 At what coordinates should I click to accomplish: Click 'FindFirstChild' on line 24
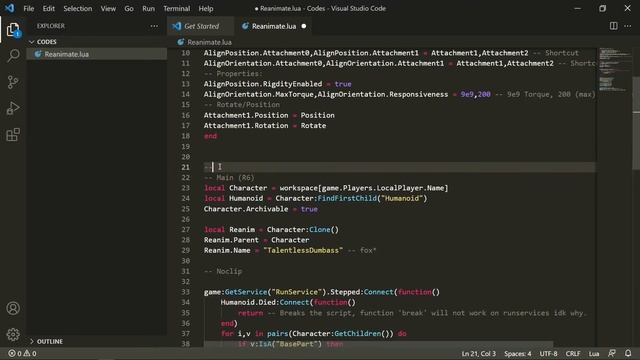point(347,198)
